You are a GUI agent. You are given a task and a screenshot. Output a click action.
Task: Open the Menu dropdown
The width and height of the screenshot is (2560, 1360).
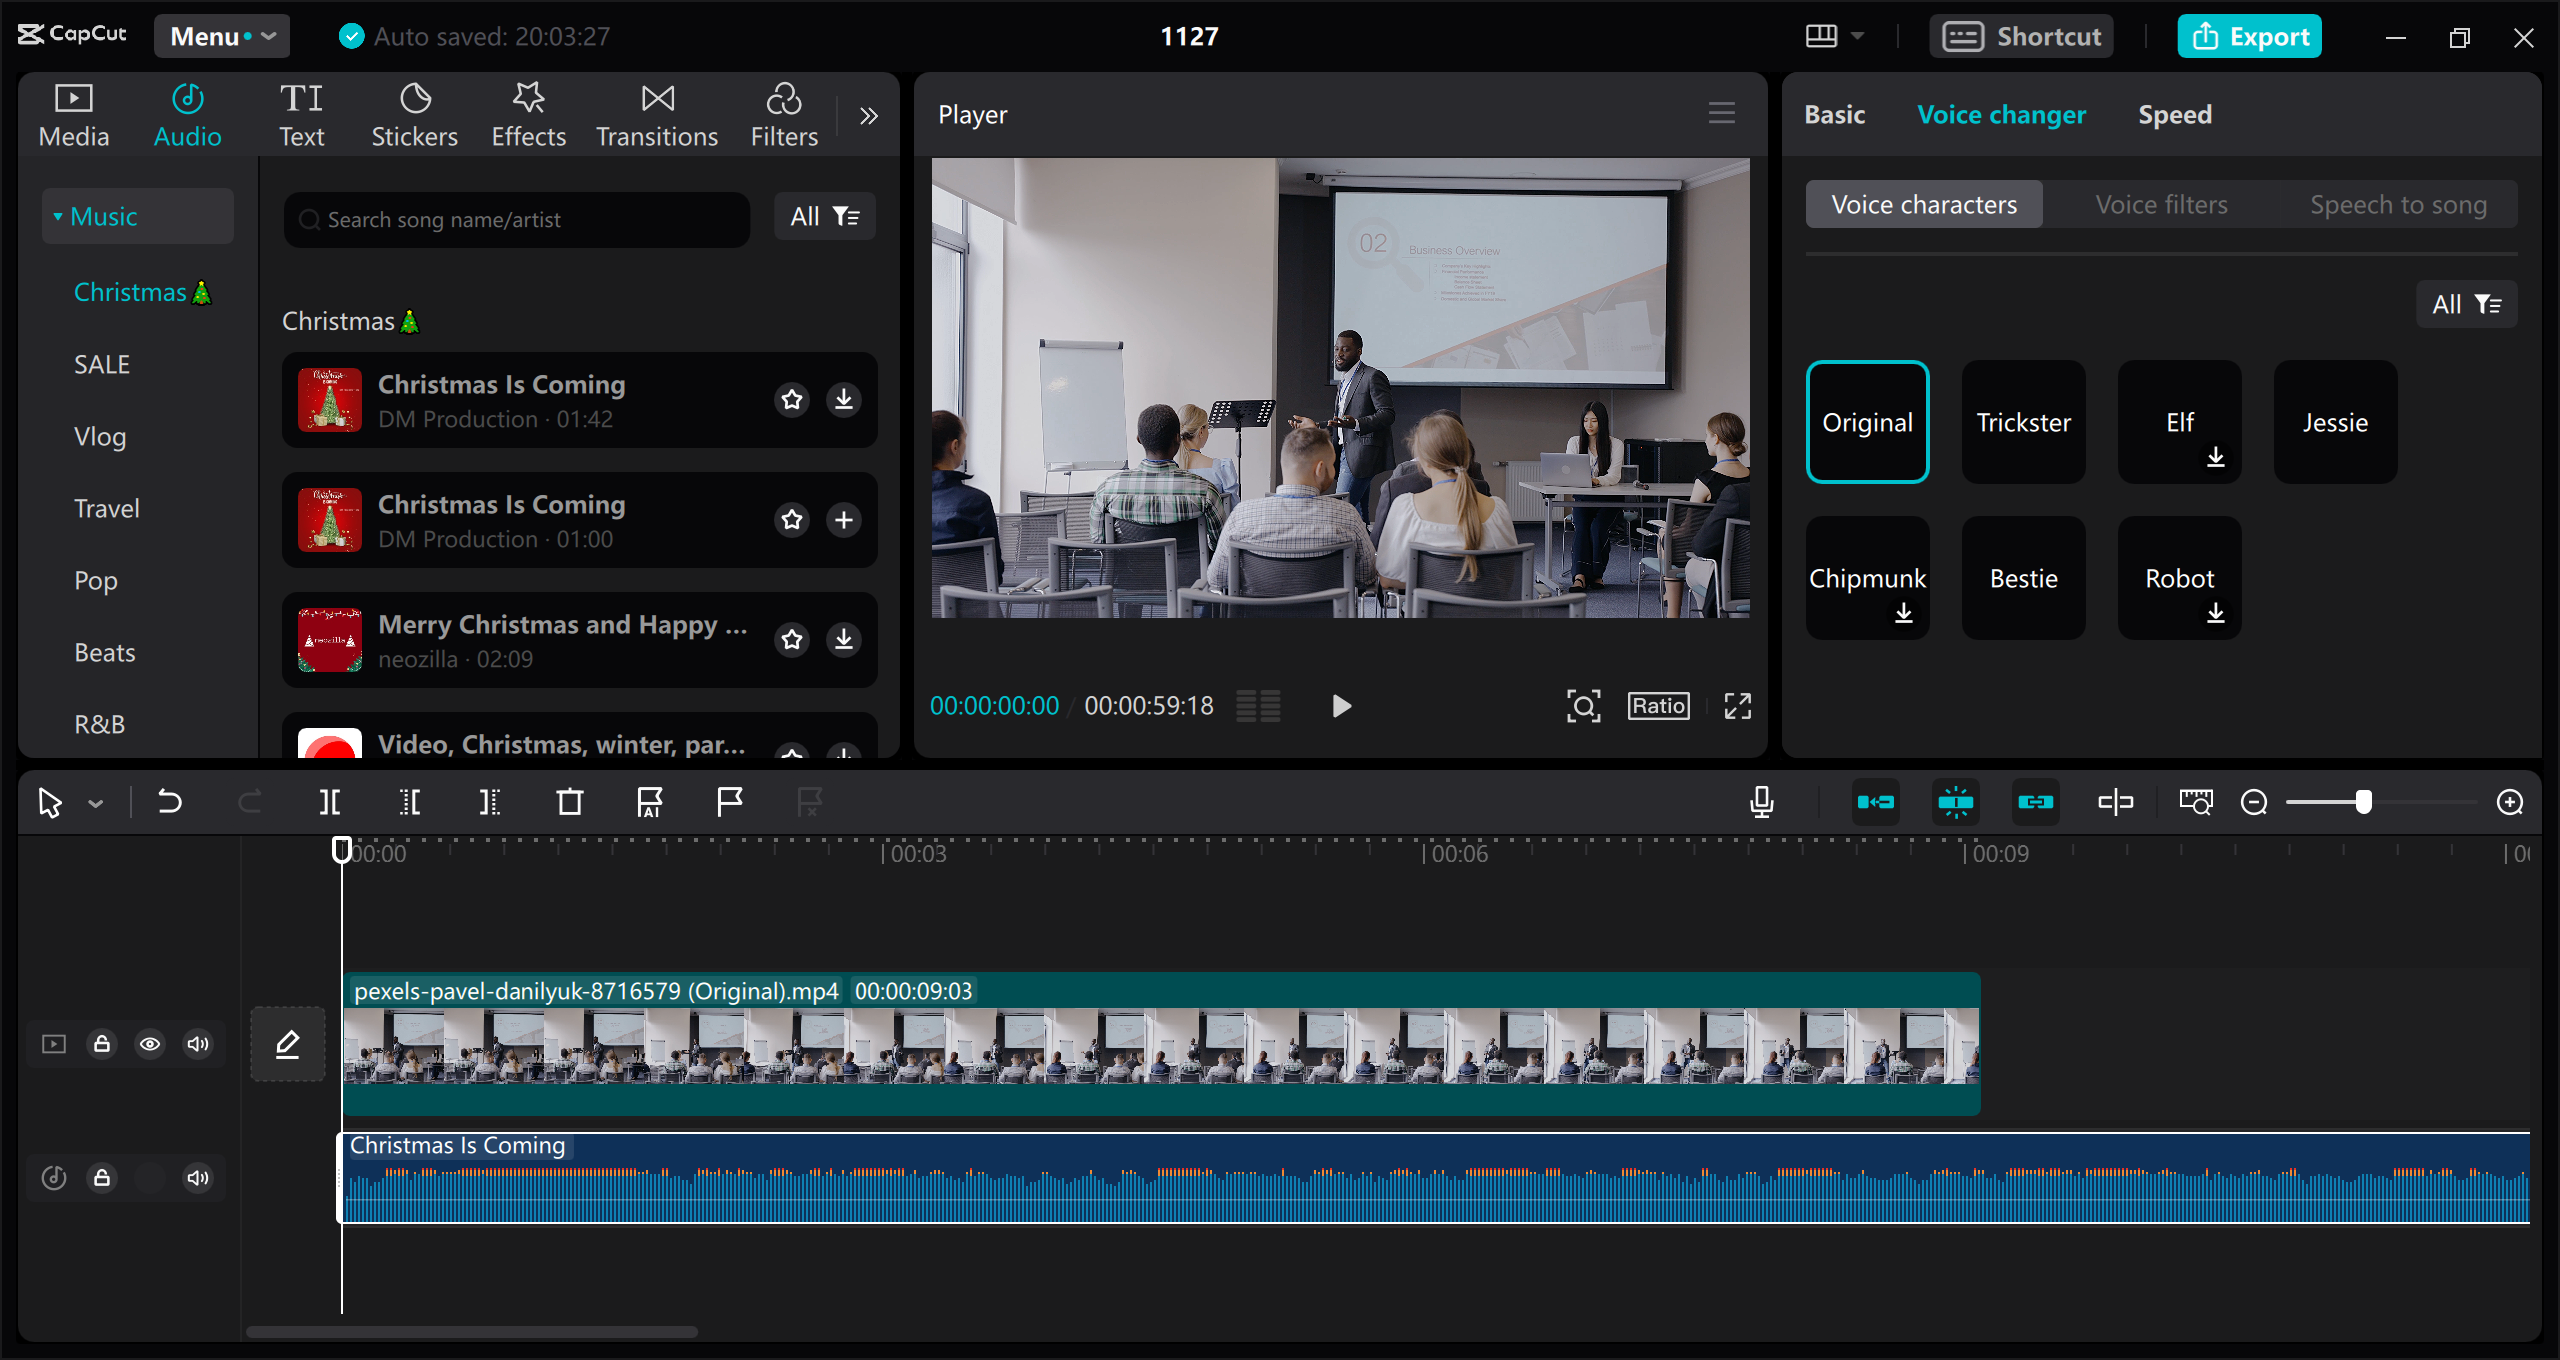(x=222, y=36)
